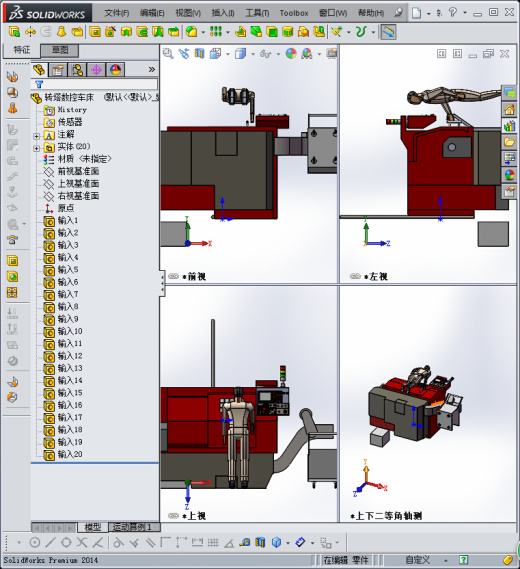Open the 帮助(H) menu
Viewport: 520px width, 569px height.
371,13
